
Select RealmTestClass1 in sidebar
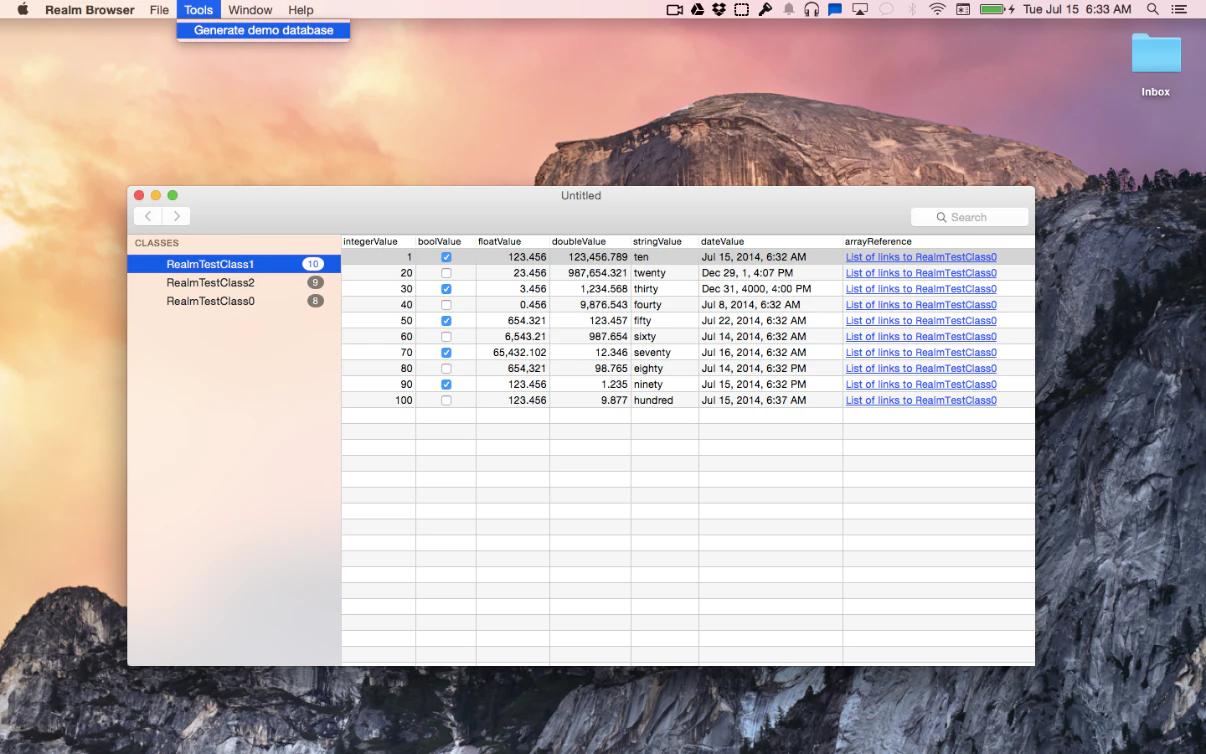coord(234,264)
